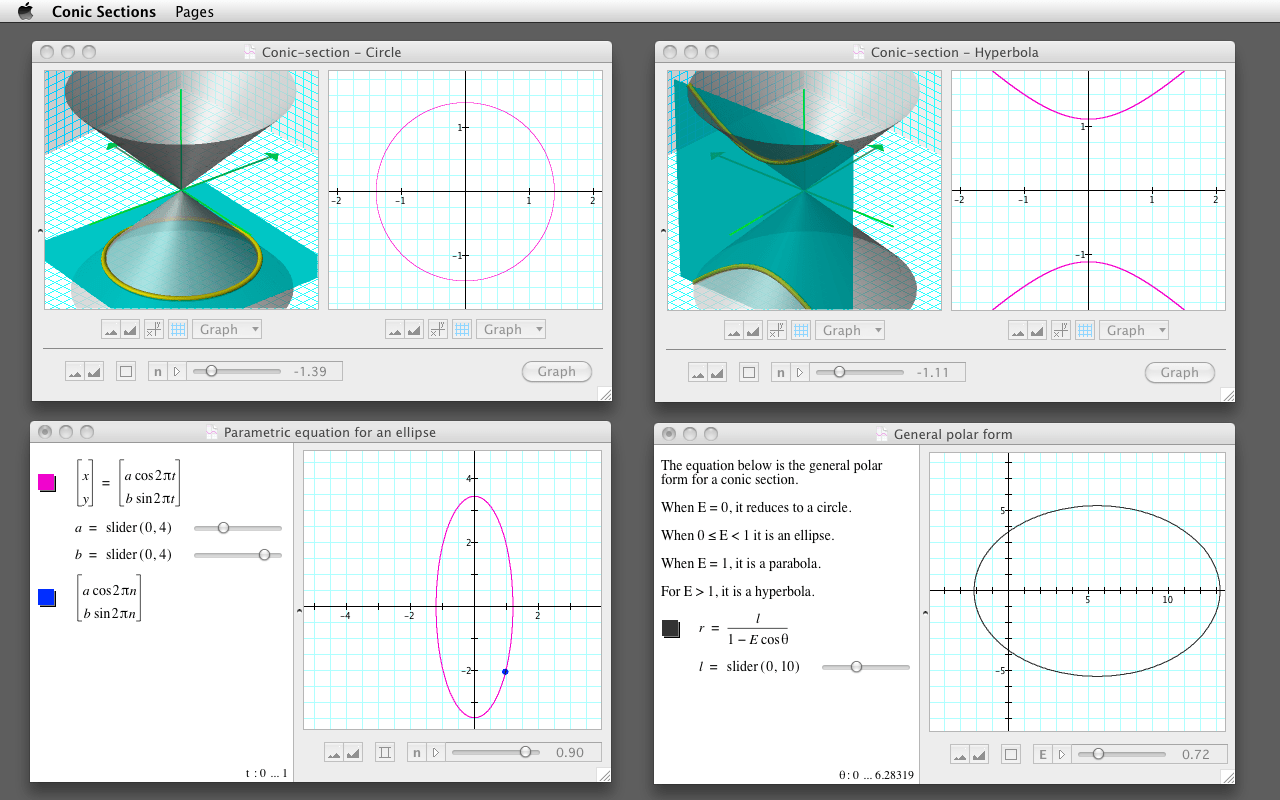Click the column-shaped icon in Parametric ellipse window
The height and width of the screenshot is (800, 1280).
[385, 752]
